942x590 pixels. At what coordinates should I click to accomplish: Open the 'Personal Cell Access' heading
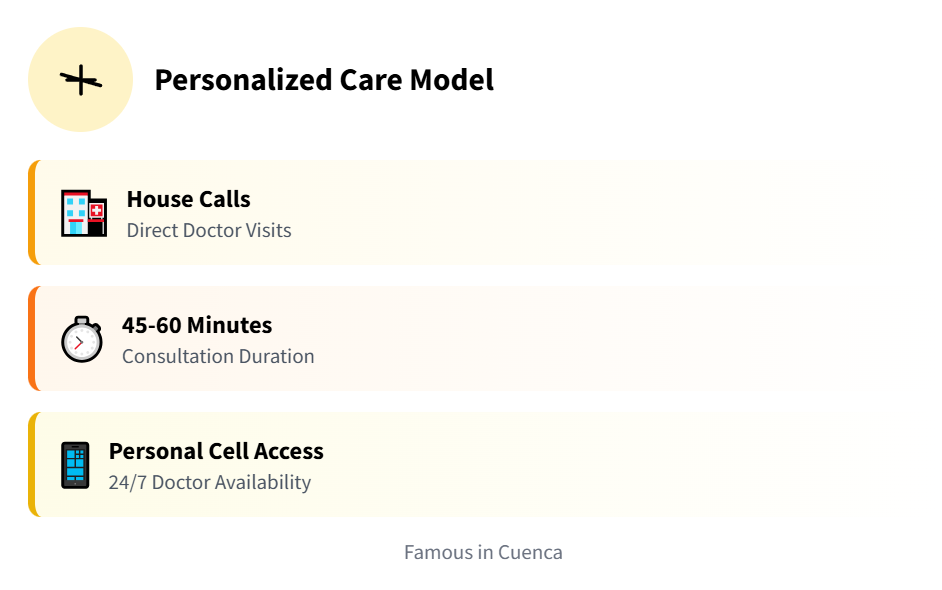(216, 451)
